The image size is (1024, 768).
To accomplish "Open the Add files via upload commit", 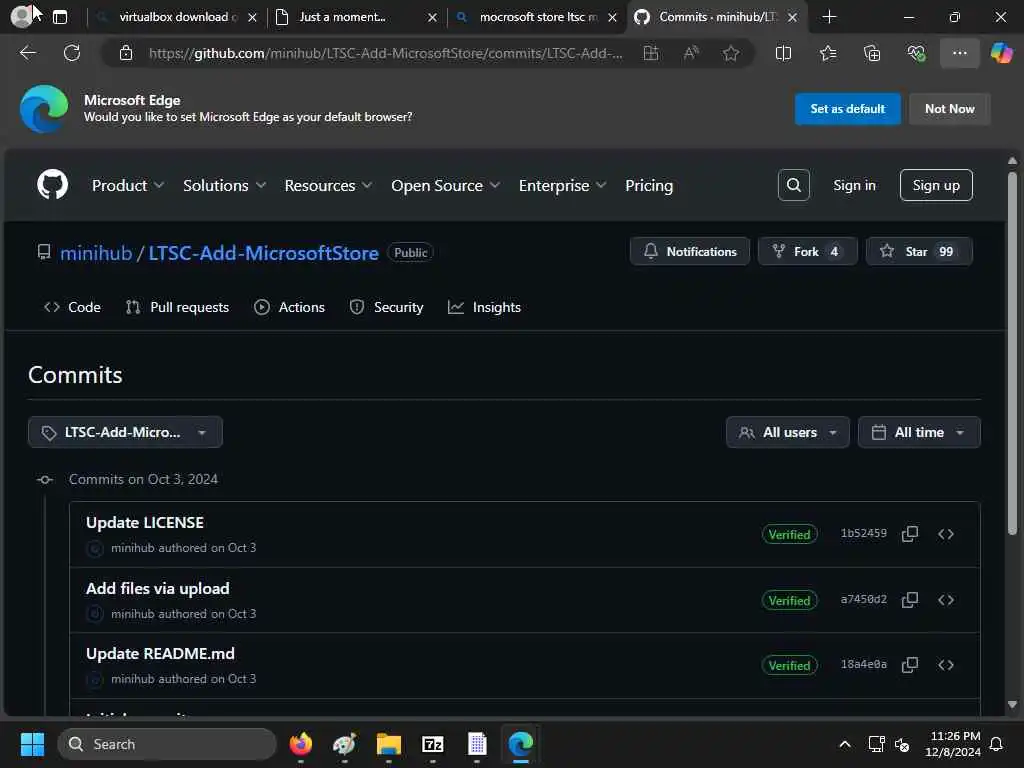I will click(157, 588).
